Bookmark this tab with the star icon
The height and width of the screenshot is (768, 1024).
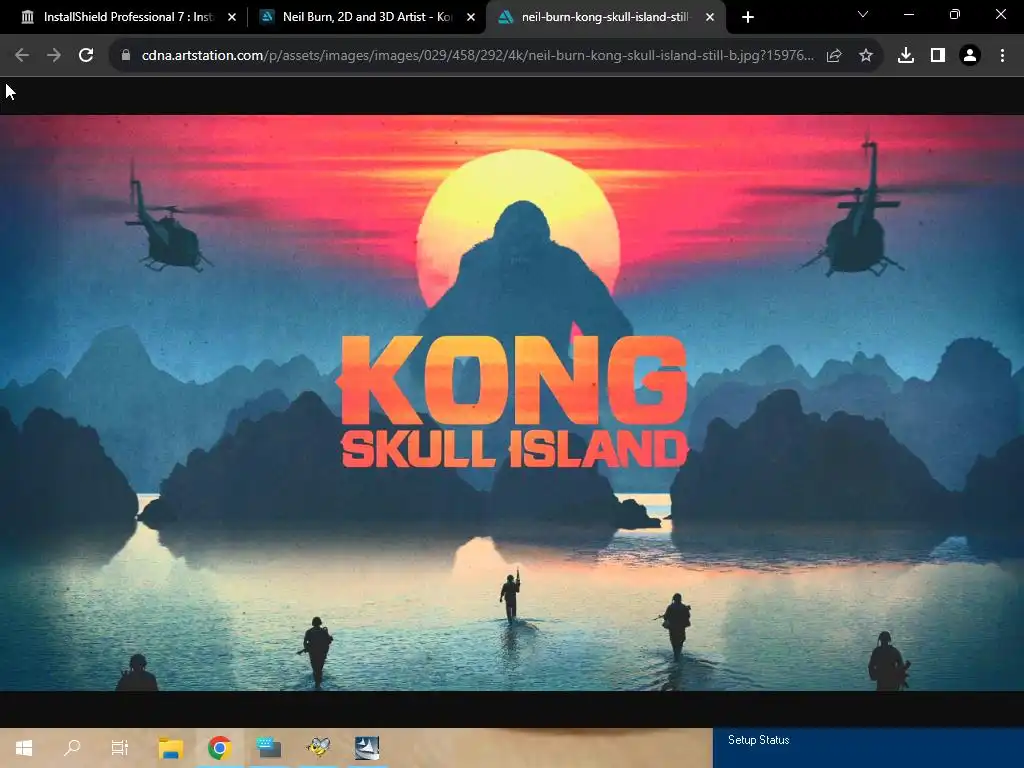[x=866, y=56]
